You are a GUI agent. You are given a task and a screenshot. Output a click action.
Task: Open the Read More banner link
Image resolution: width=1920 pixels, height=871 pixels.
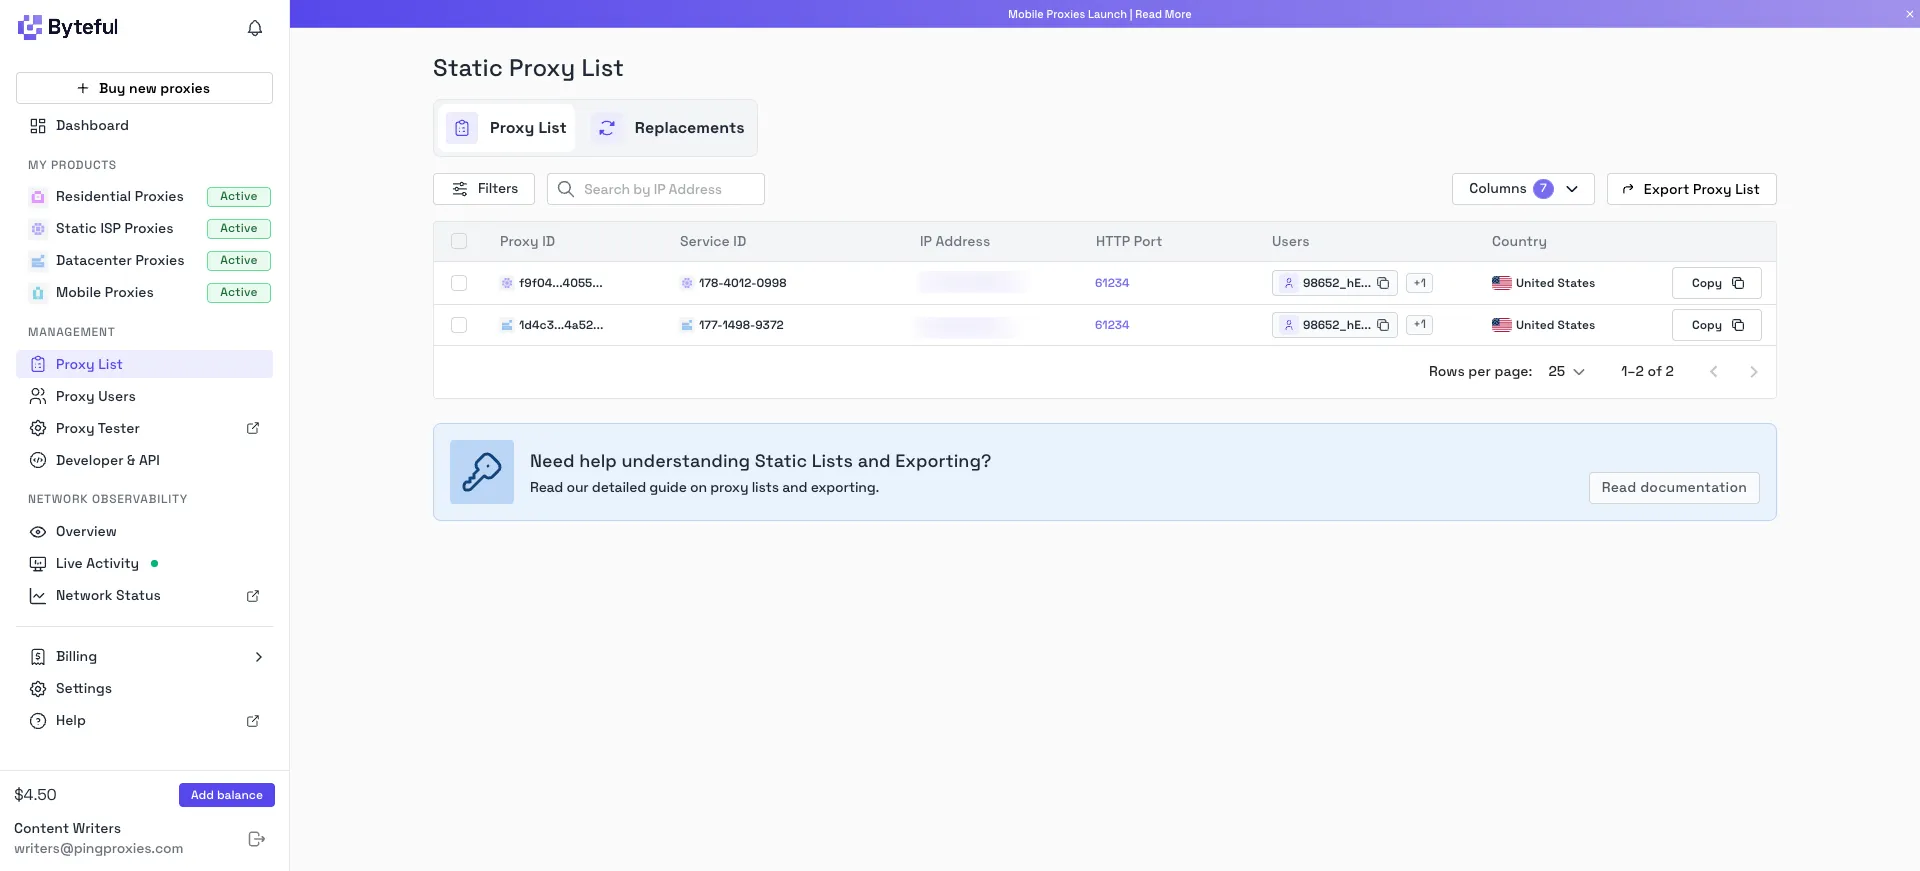1163,14
